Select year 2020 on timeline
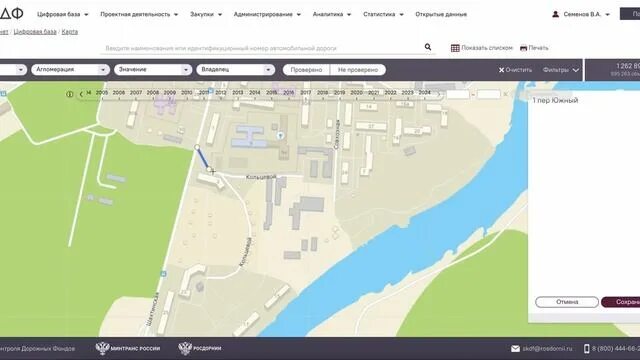Viewport: 640px width, 360px height. (356, 93)
